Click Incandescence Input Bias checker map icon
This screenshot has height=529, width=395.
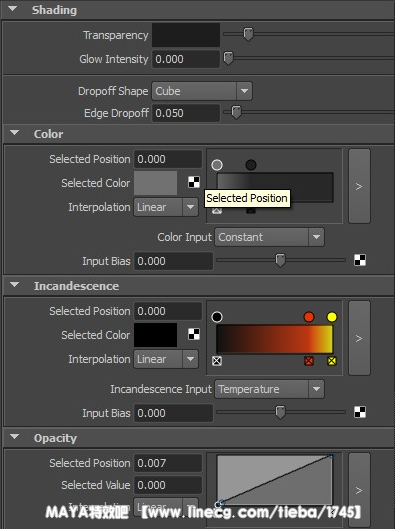click(x=360, y=412)
